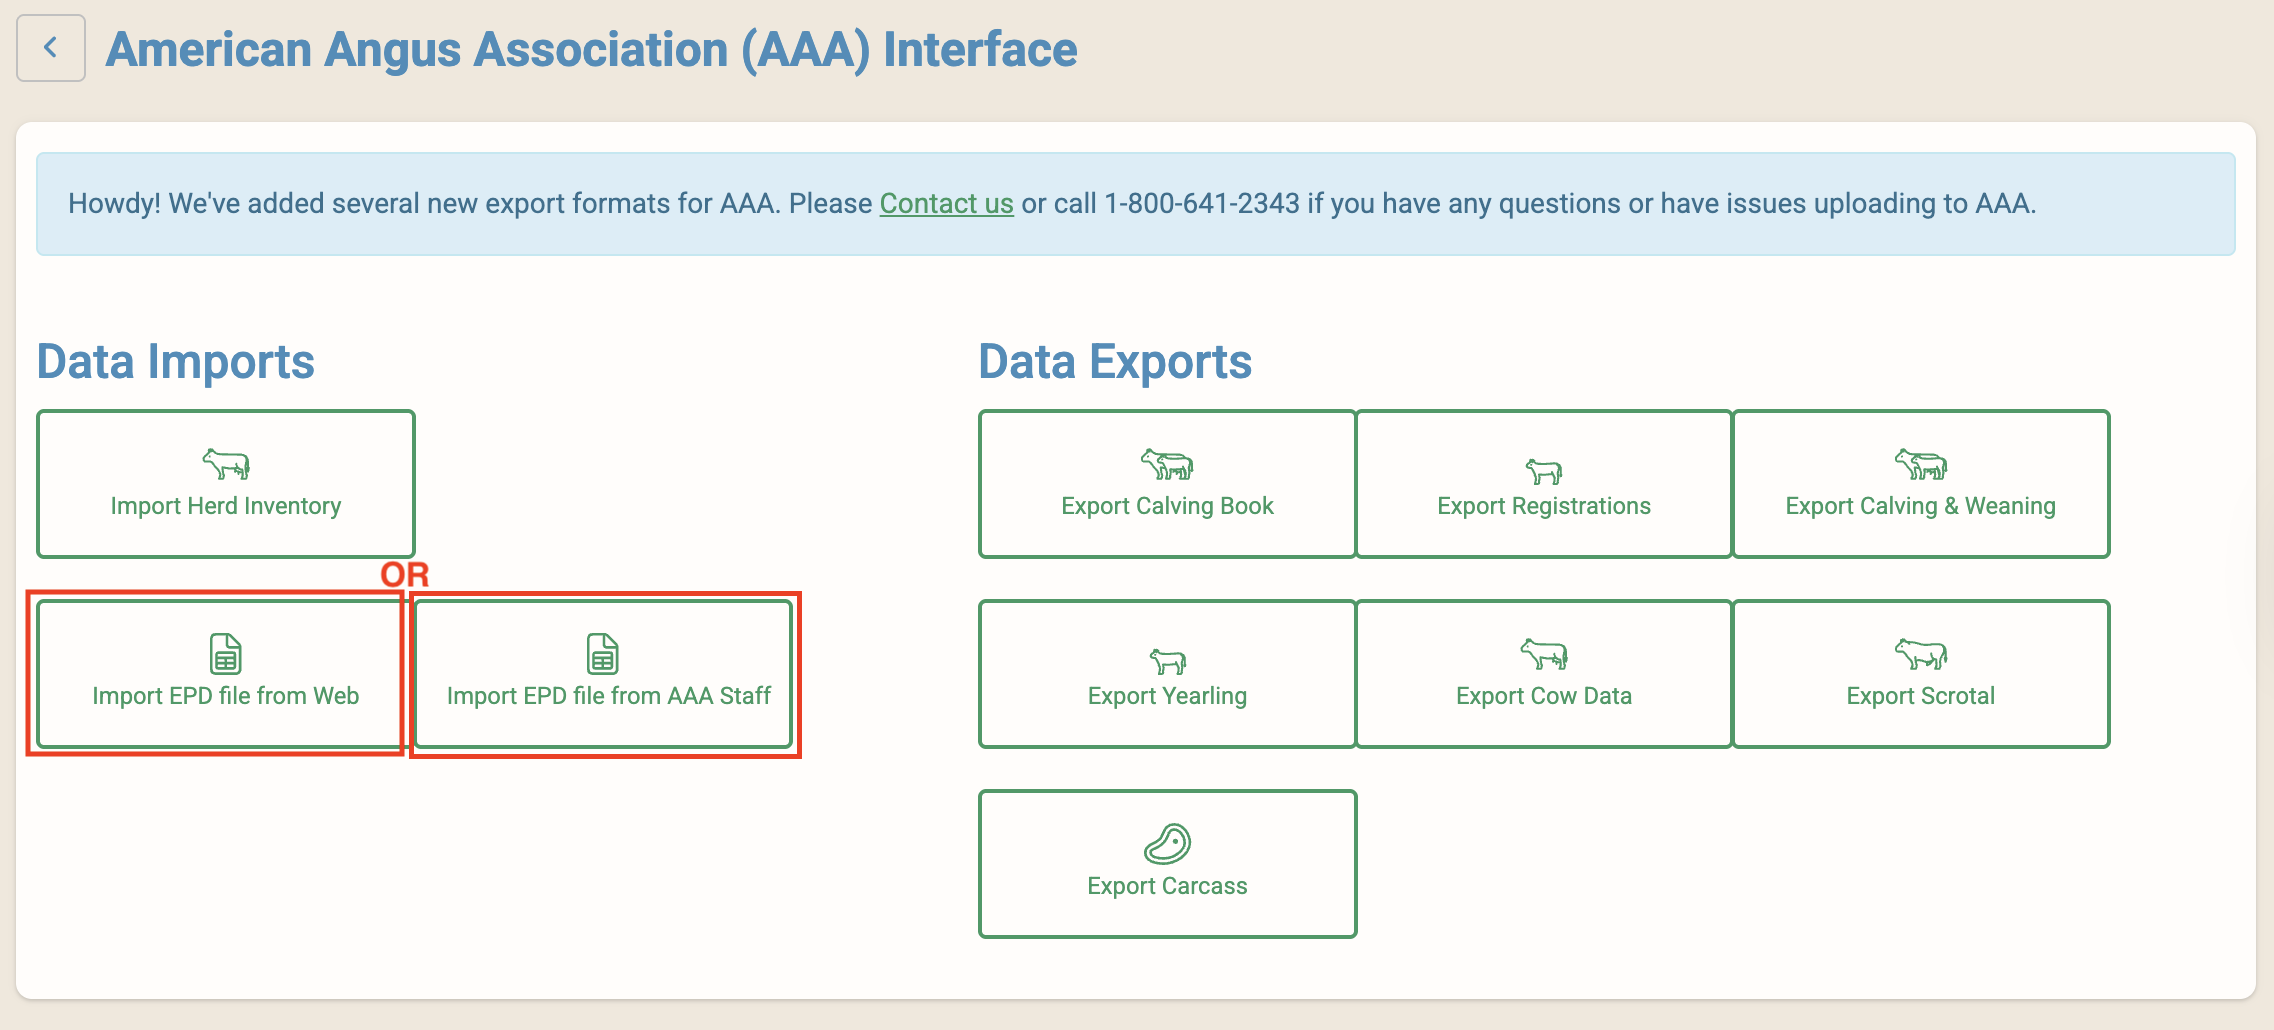Open the Contact us link
The width and height of the screenshot is (2274, 1030).
(x=946, y=204)
